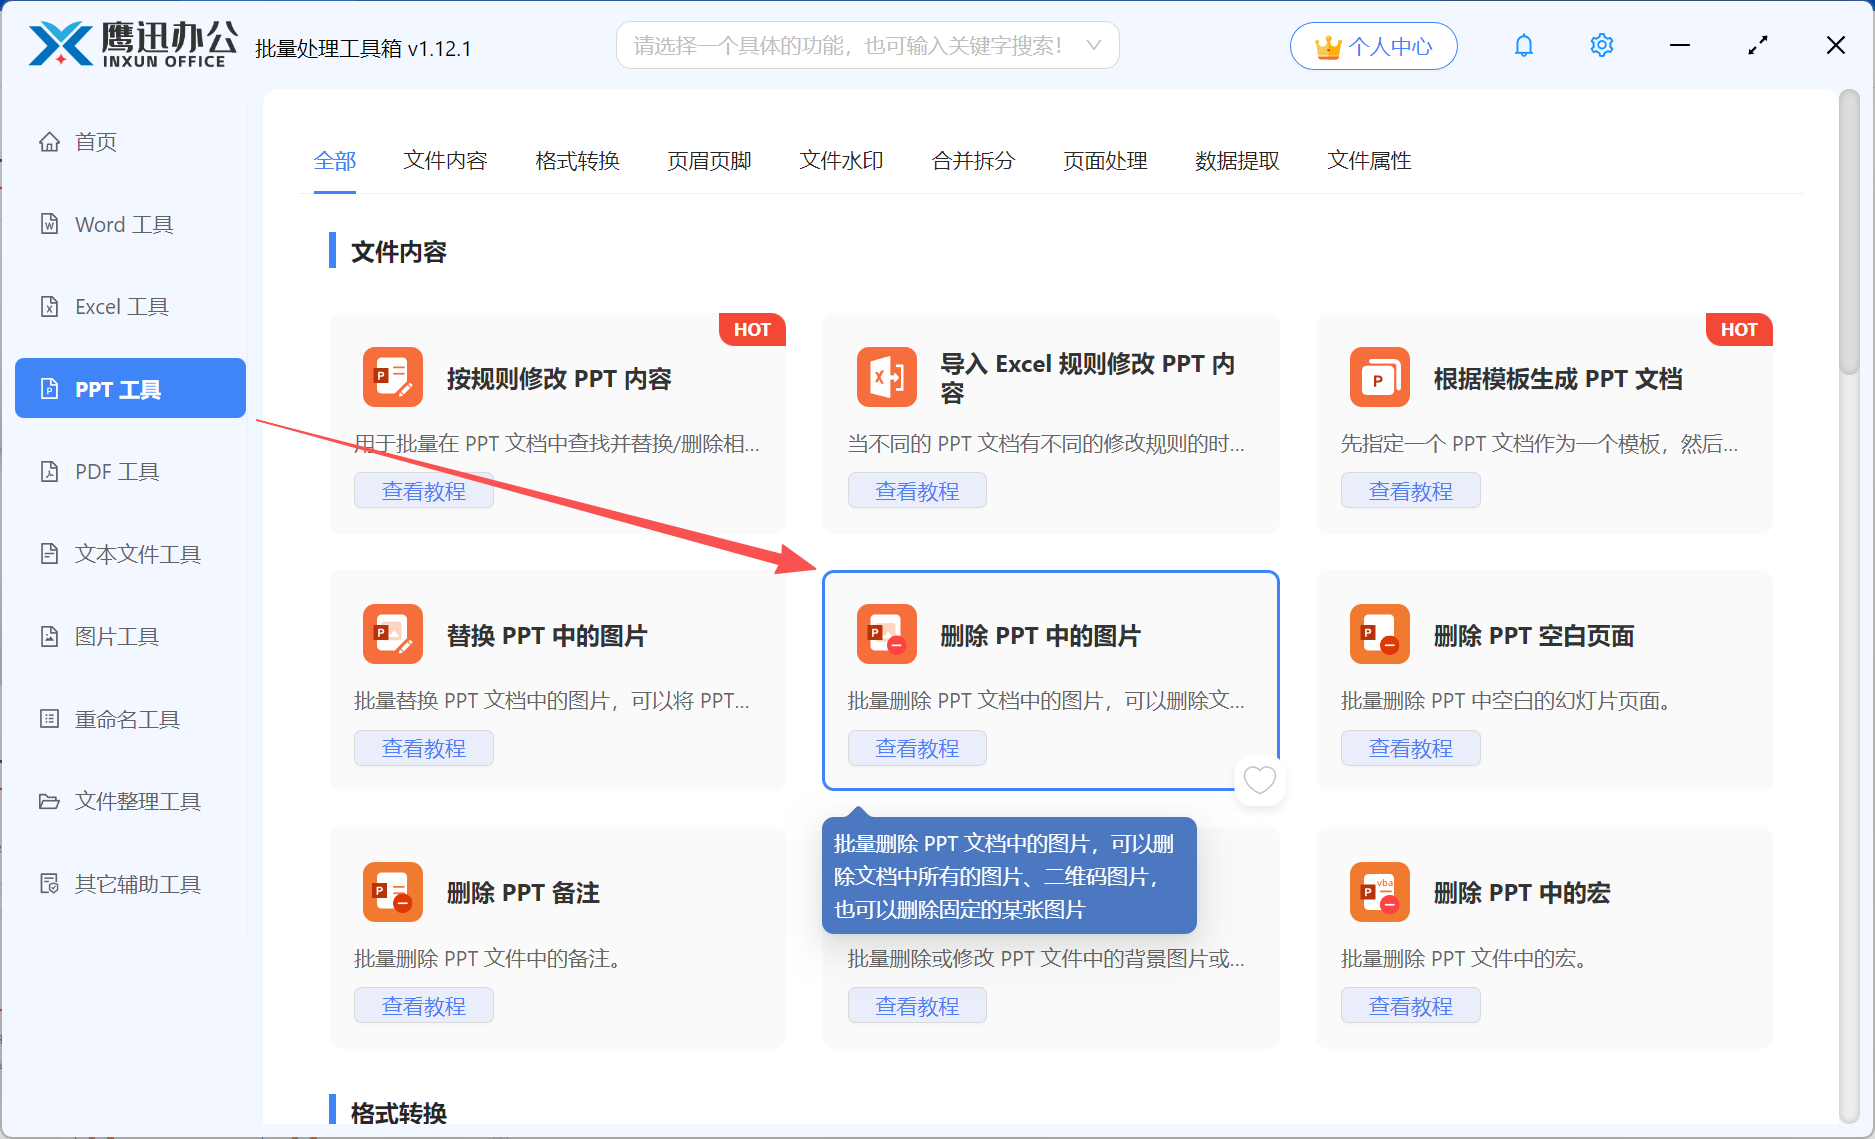Viewport: 1875px width, 1139px height.
Task: Switch to the 数据提取 tab
Action: tap(1237, 161)
